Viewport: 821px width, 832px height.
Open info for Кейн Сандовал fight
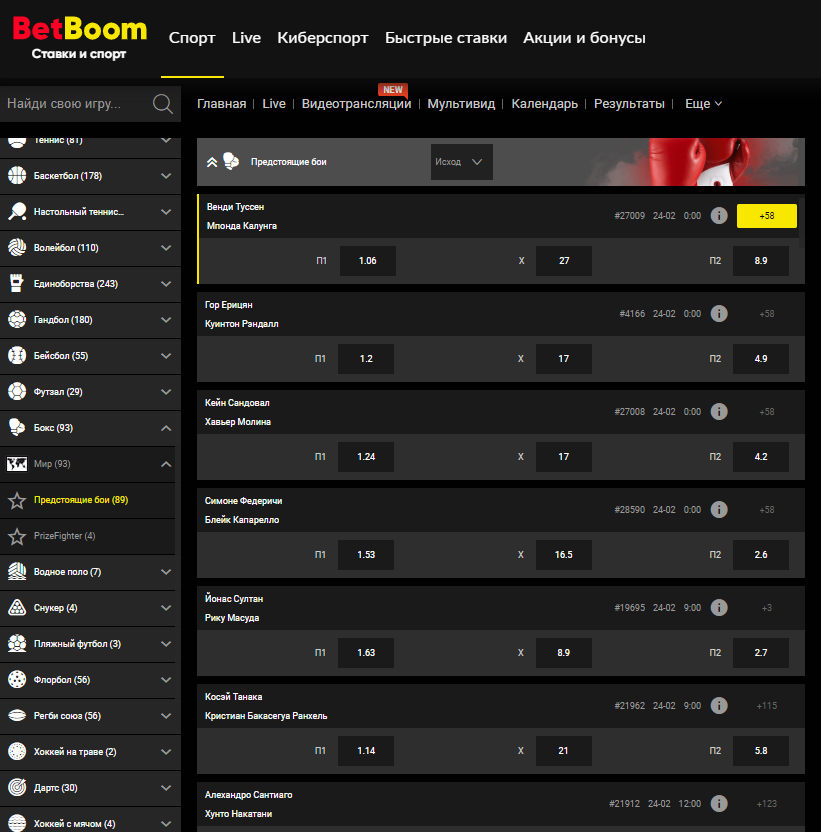(719, 412)
